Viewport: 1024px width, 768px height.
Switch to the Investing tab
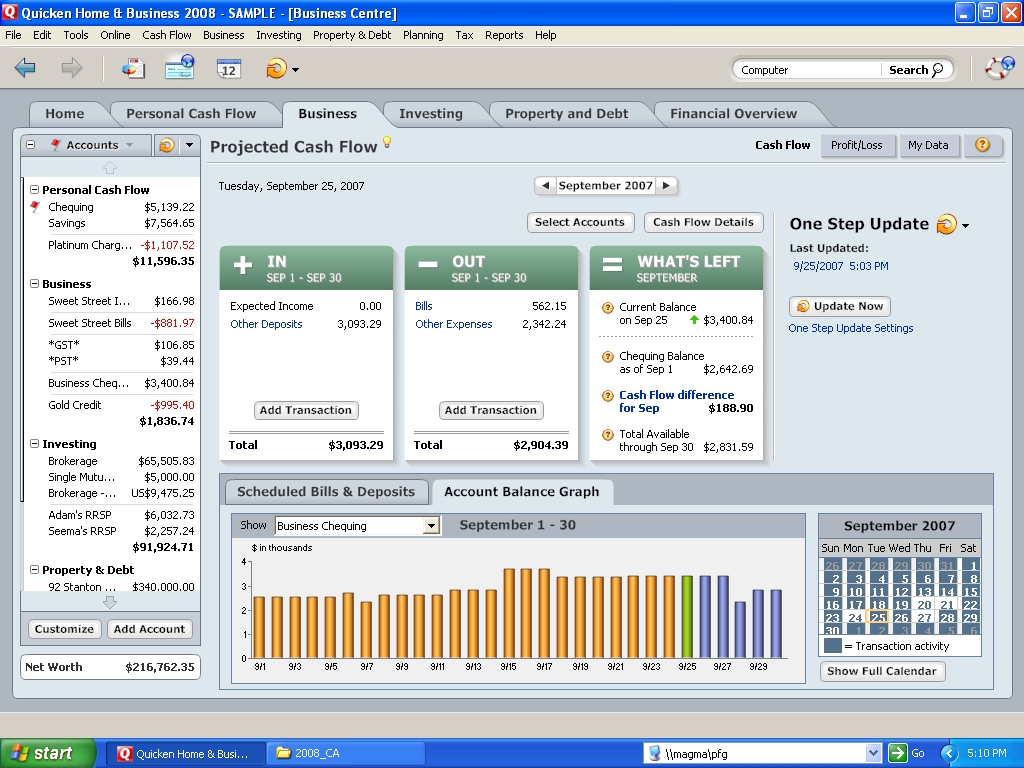[430, 114]
